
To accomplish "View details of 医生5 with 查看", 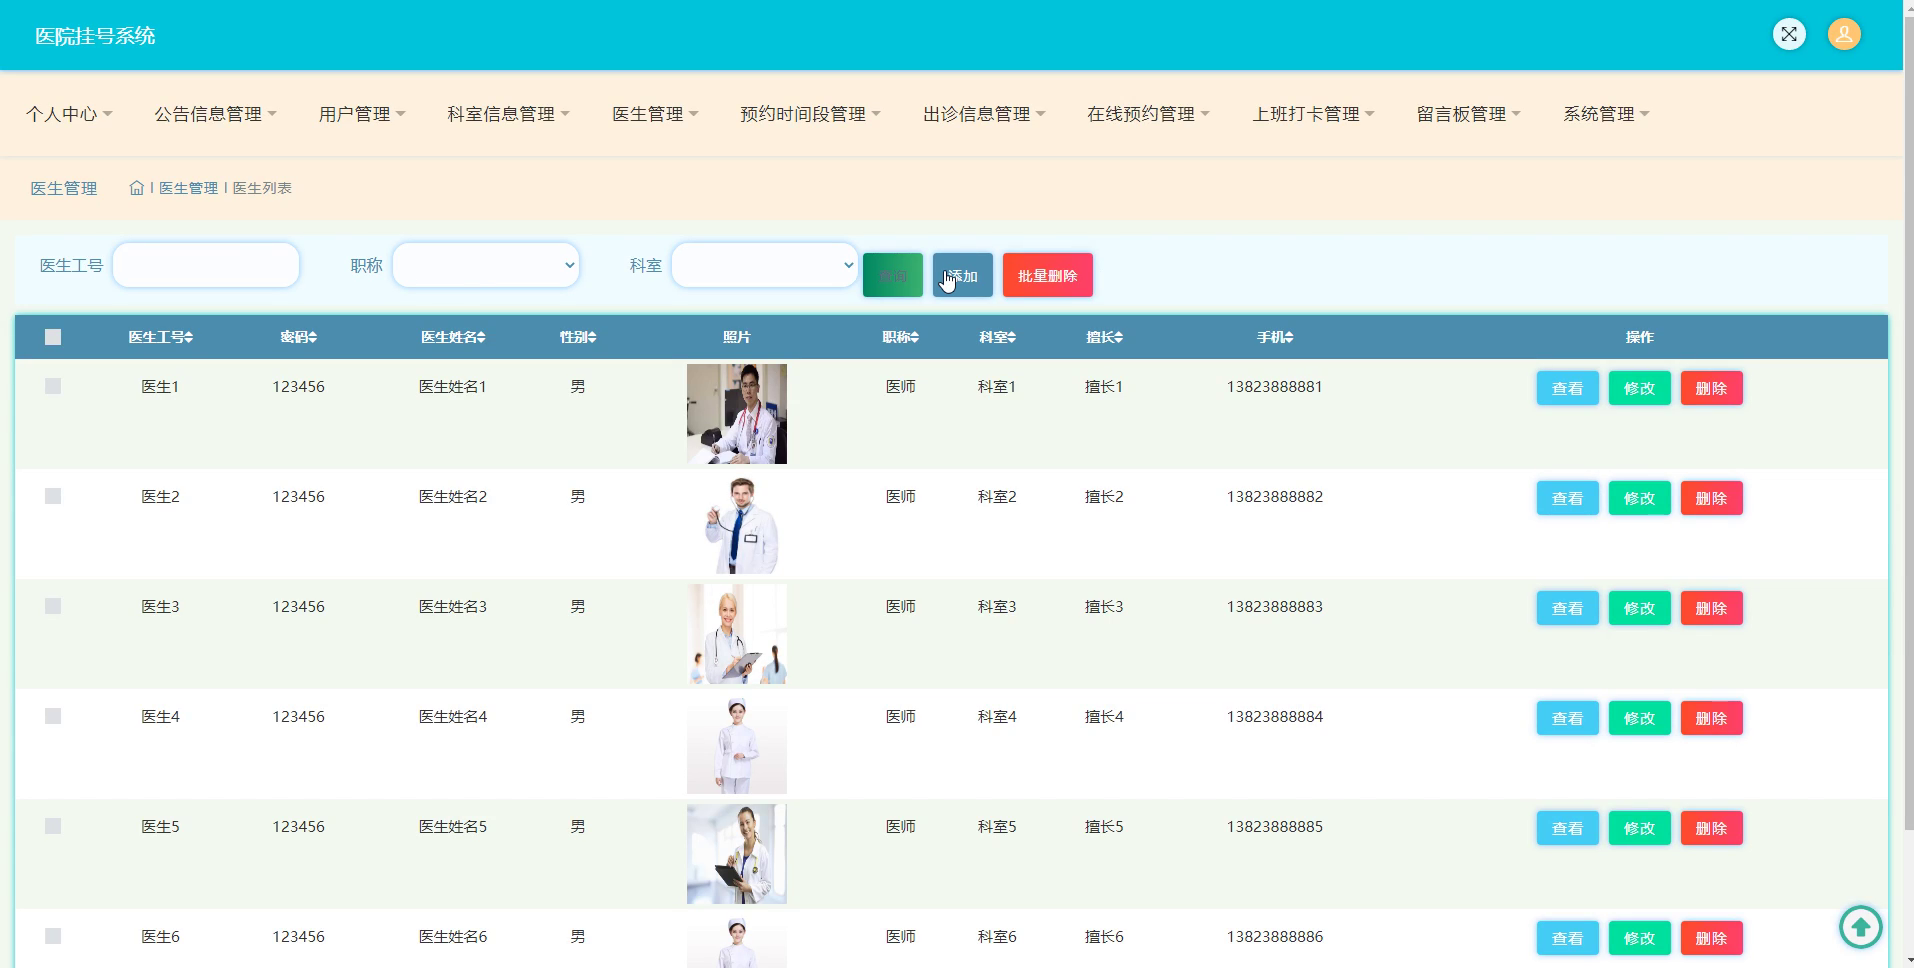I will (x=1568, y=828).
